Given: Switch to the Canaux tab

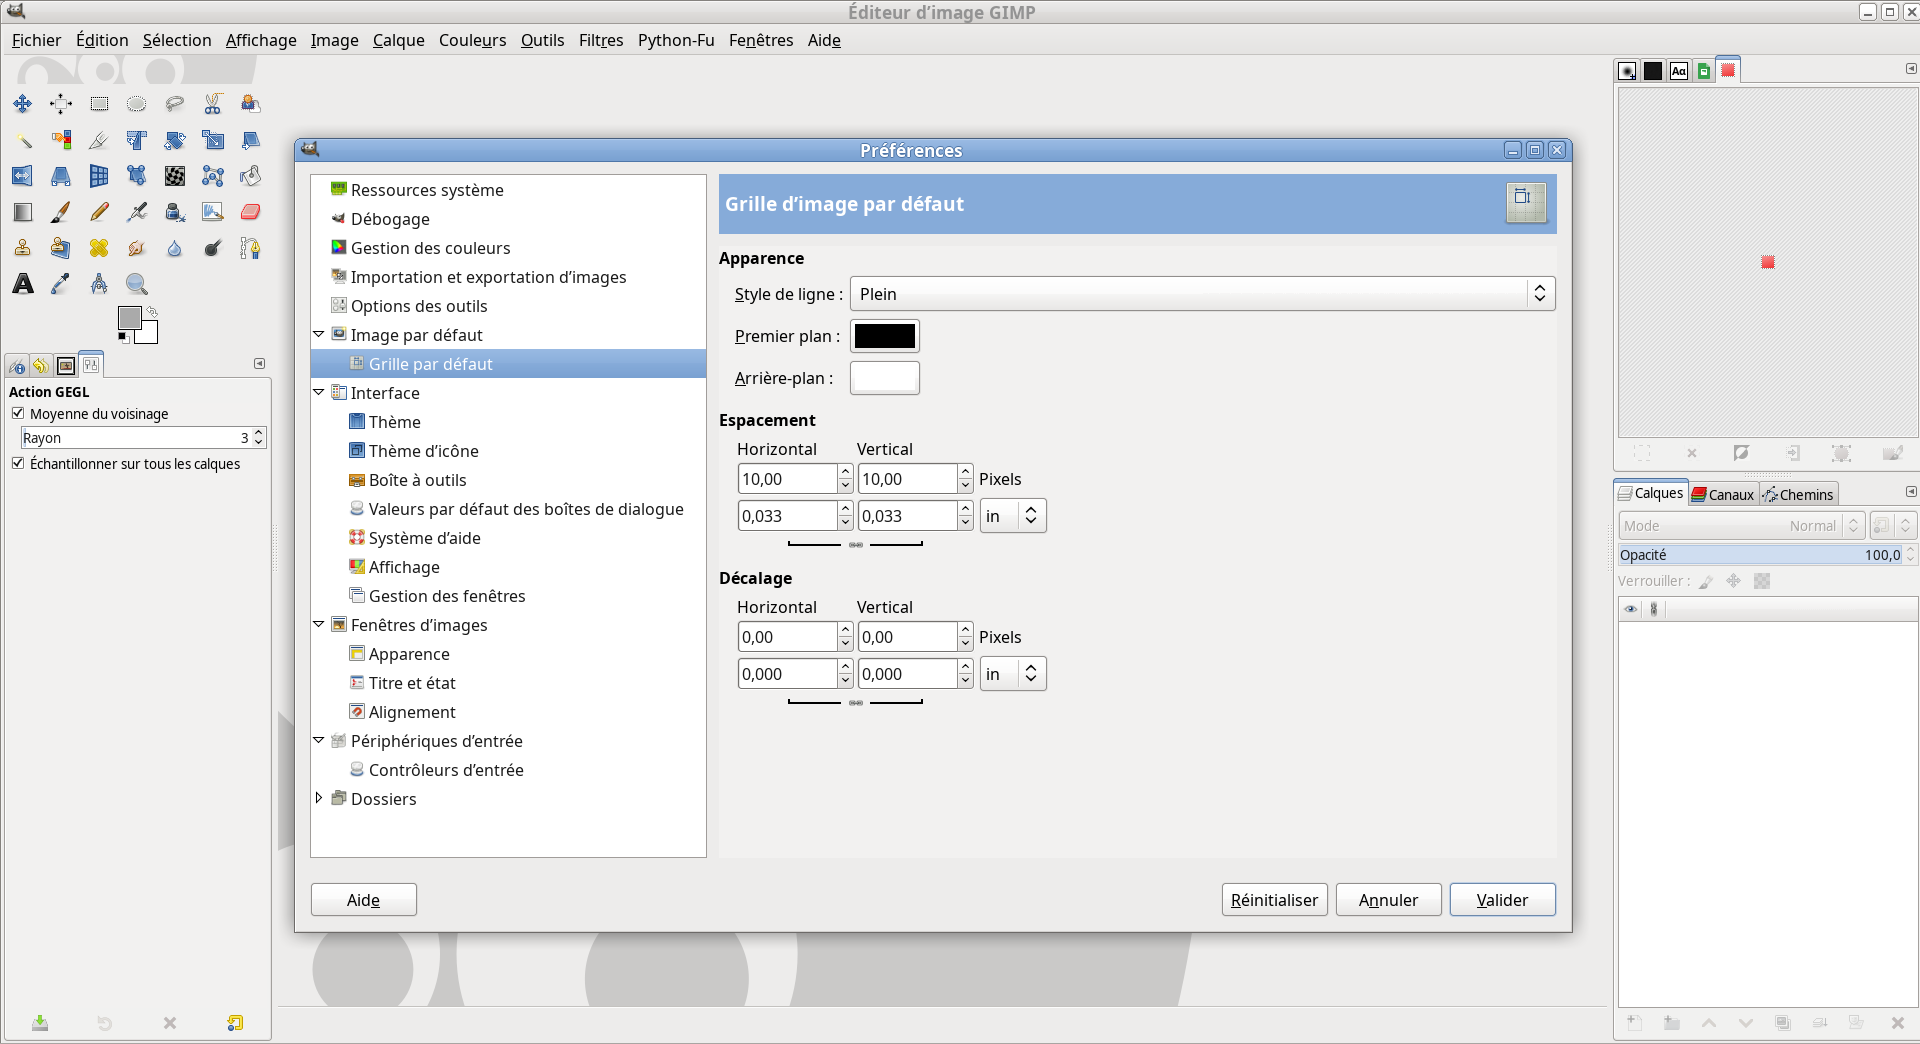Looking at the screenshot, I should [1724, 494].
